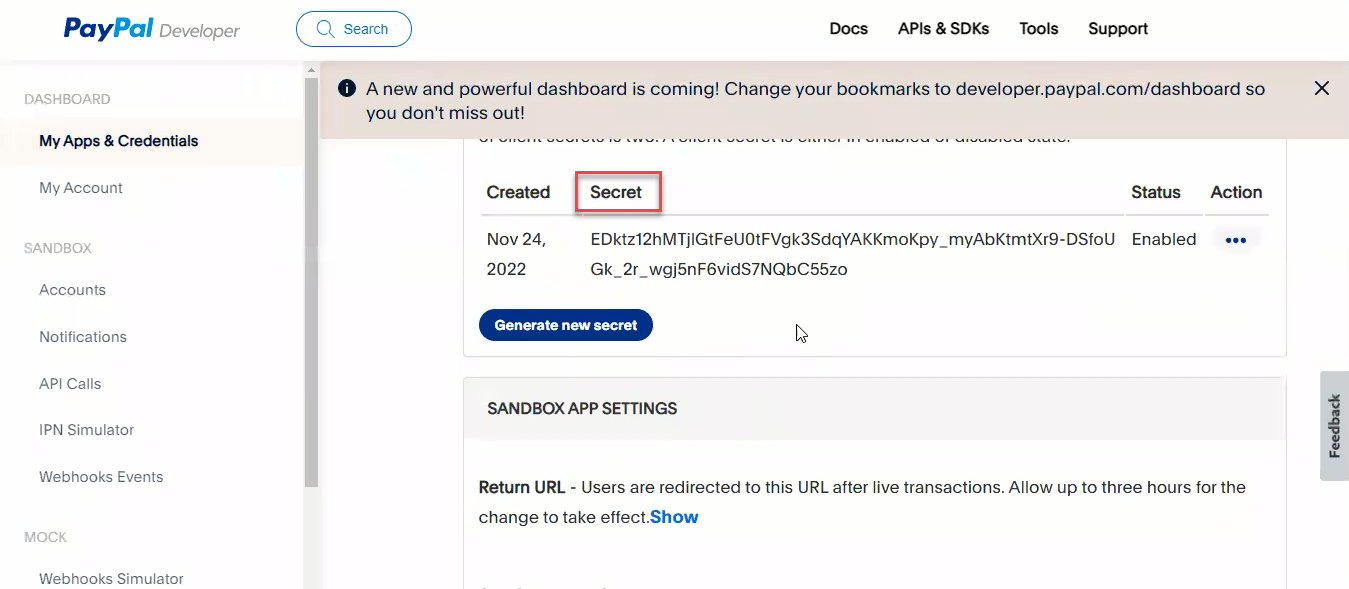Viewport: 1349px width, 589px height.
Task: Open the APIs & SDKs menu
Action: (943, 29)
